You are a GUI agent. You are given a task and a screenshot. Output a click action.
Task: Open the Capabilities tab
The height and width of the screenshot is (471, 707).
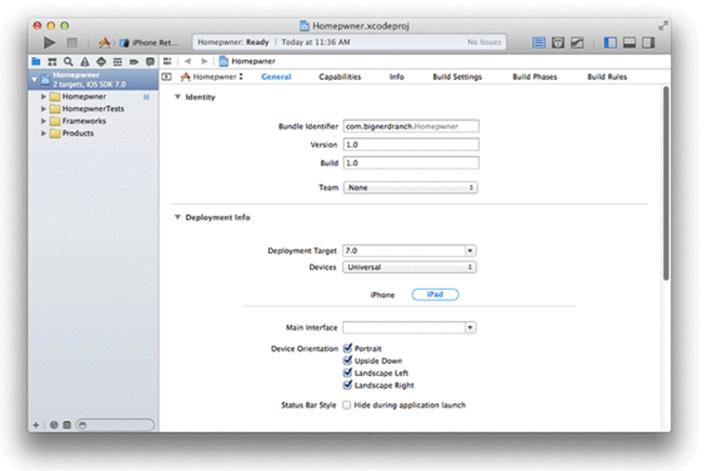pyautogui.click(x=340, y=77)
